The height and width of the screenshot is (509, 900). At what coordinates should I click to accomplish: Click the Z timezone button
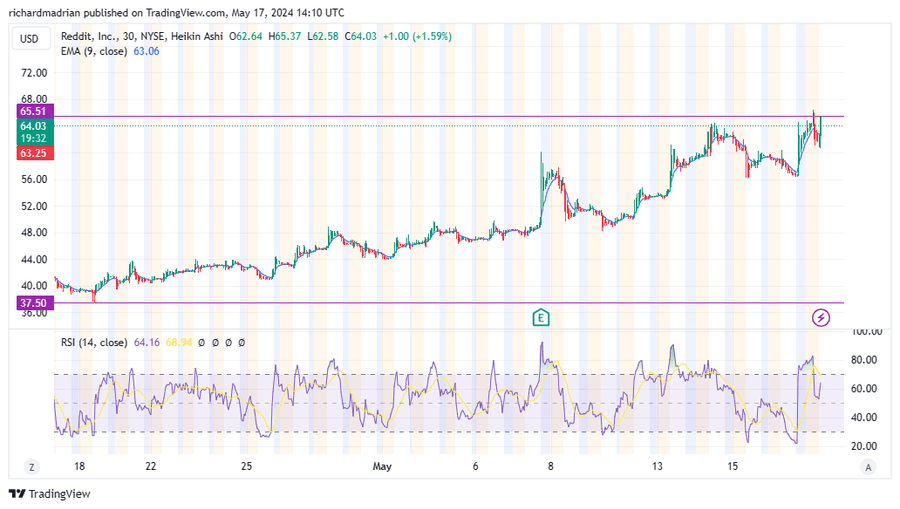[32, 467]
